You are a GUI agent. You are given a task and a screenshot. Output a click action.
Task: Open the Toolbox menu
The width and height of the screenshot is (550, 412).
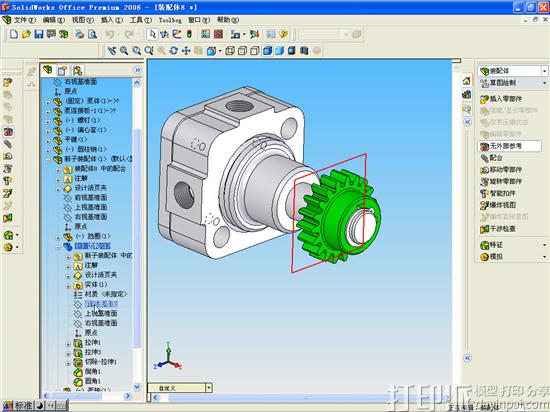pos(170,20)
